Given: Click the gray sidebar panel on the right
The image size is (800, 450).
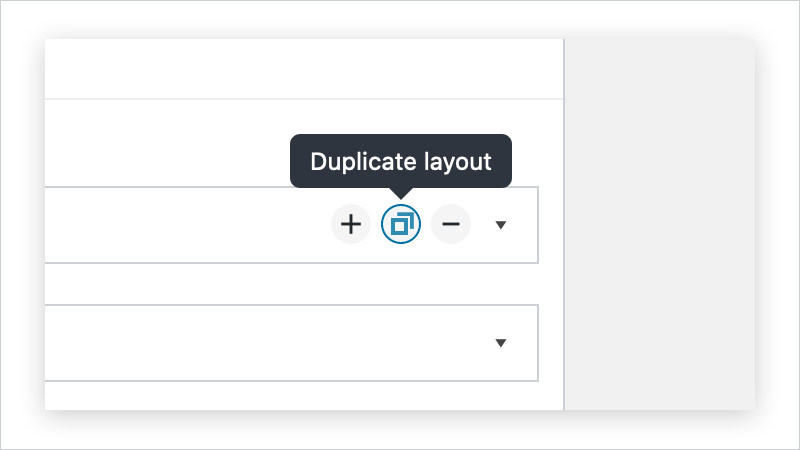Looking at the screenshot, I should 660,224.
